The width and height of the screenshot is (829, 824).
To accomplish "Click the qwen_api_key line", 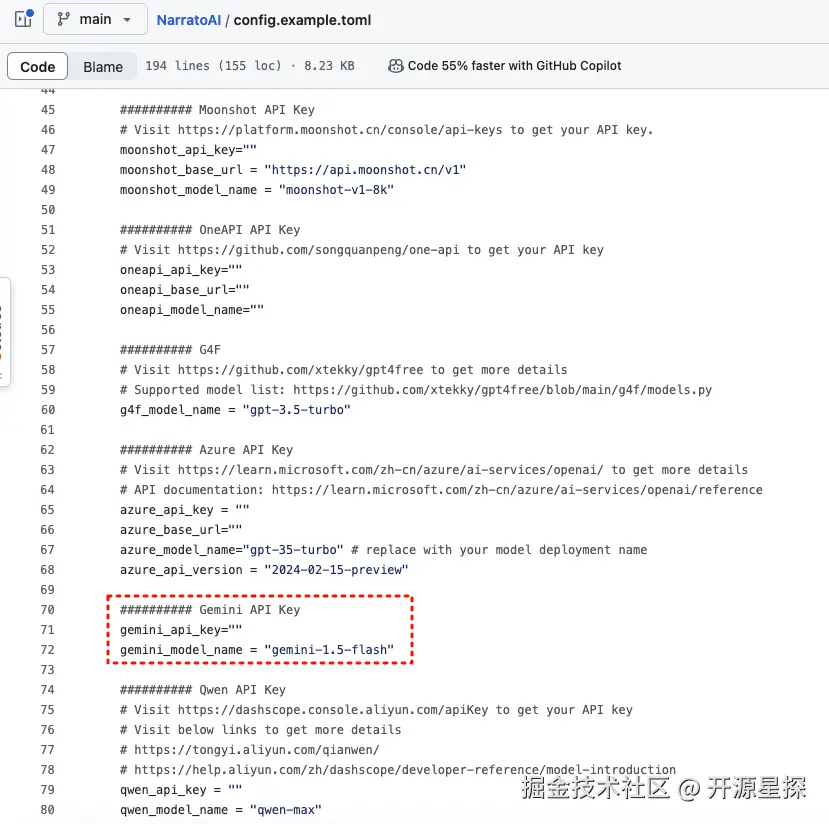I will (x=181, y=790).
